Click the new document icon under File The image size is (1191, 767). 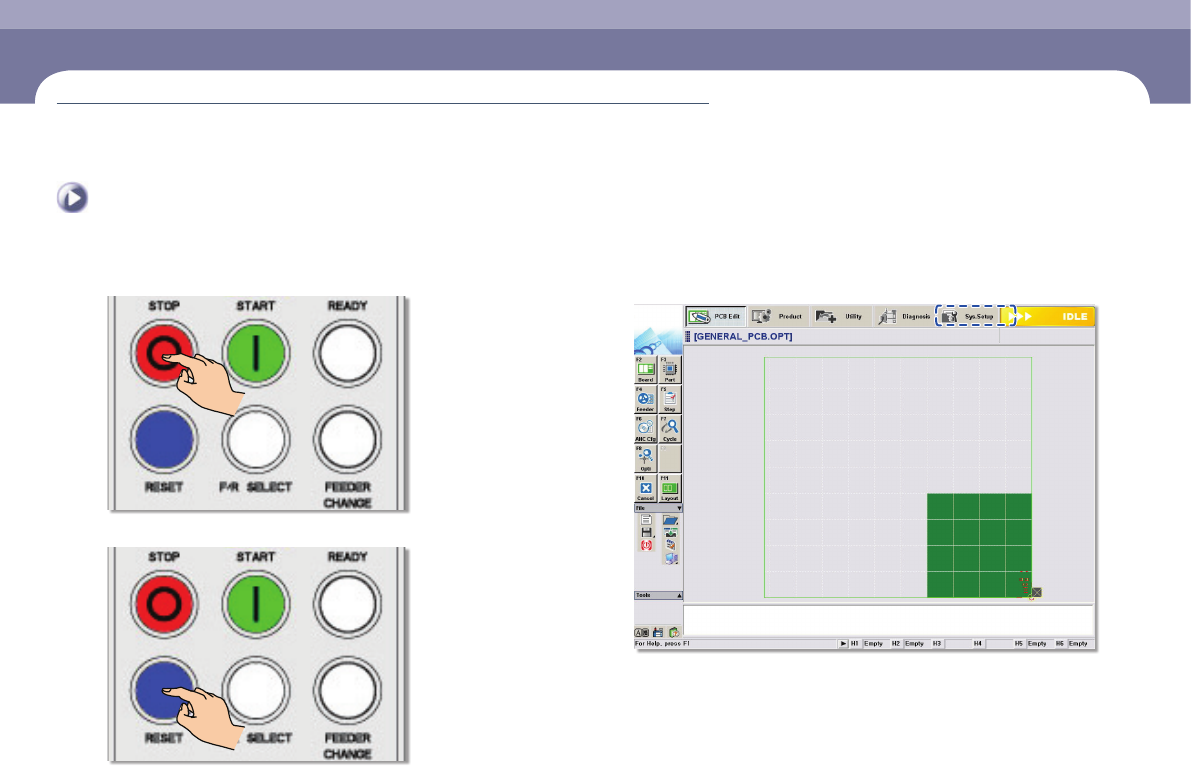646,520
